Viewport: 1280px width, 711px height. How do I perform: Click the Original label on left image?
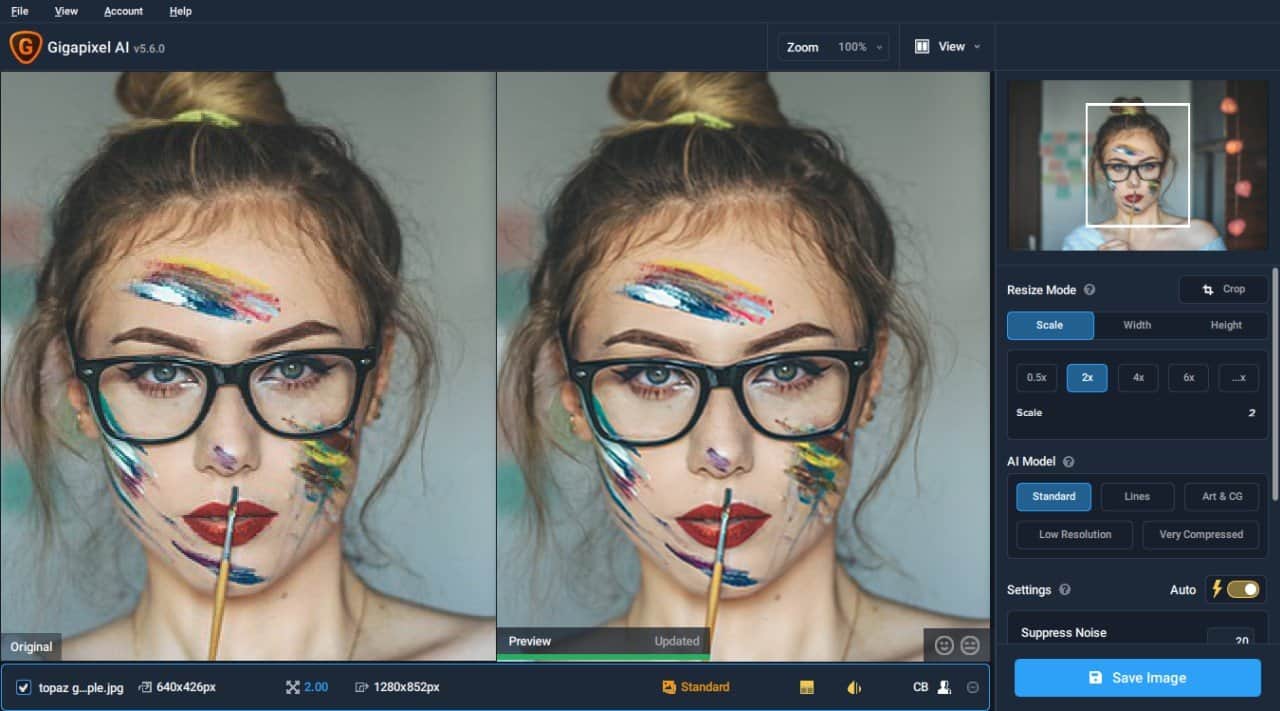tap(31, 647)
